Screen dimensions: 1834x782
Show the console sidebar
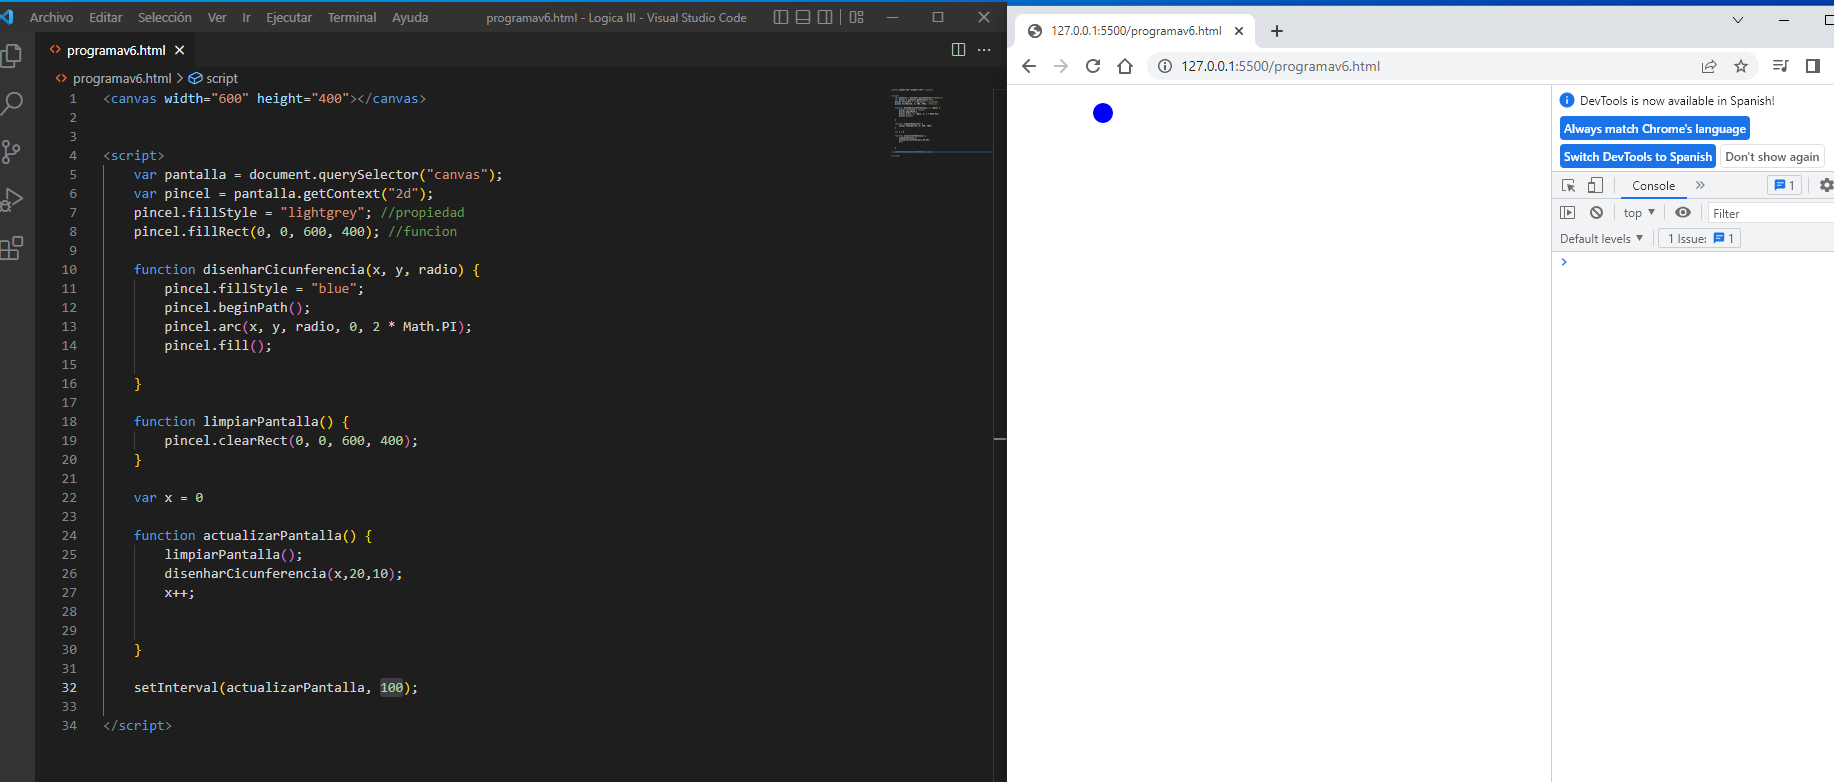1568,213
